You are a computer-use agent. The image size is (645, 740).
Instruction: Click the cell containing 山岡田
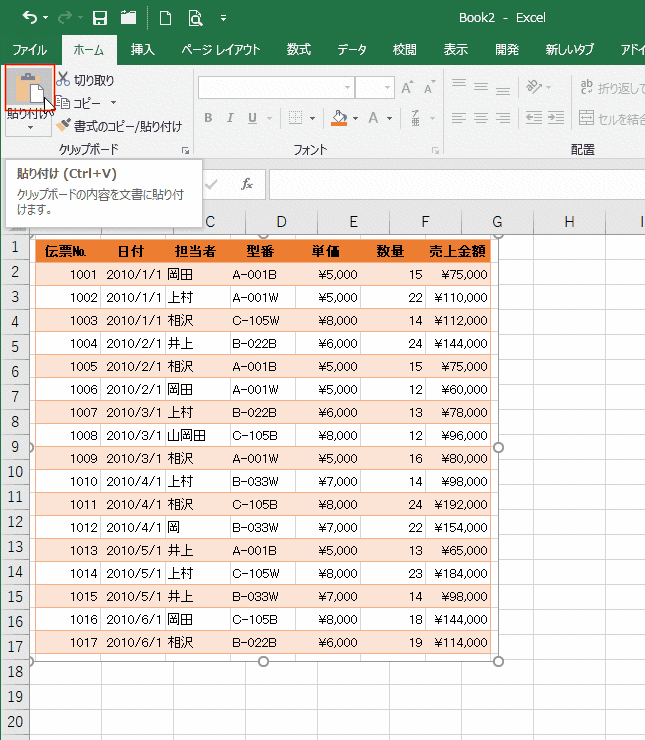click(198, 435)
